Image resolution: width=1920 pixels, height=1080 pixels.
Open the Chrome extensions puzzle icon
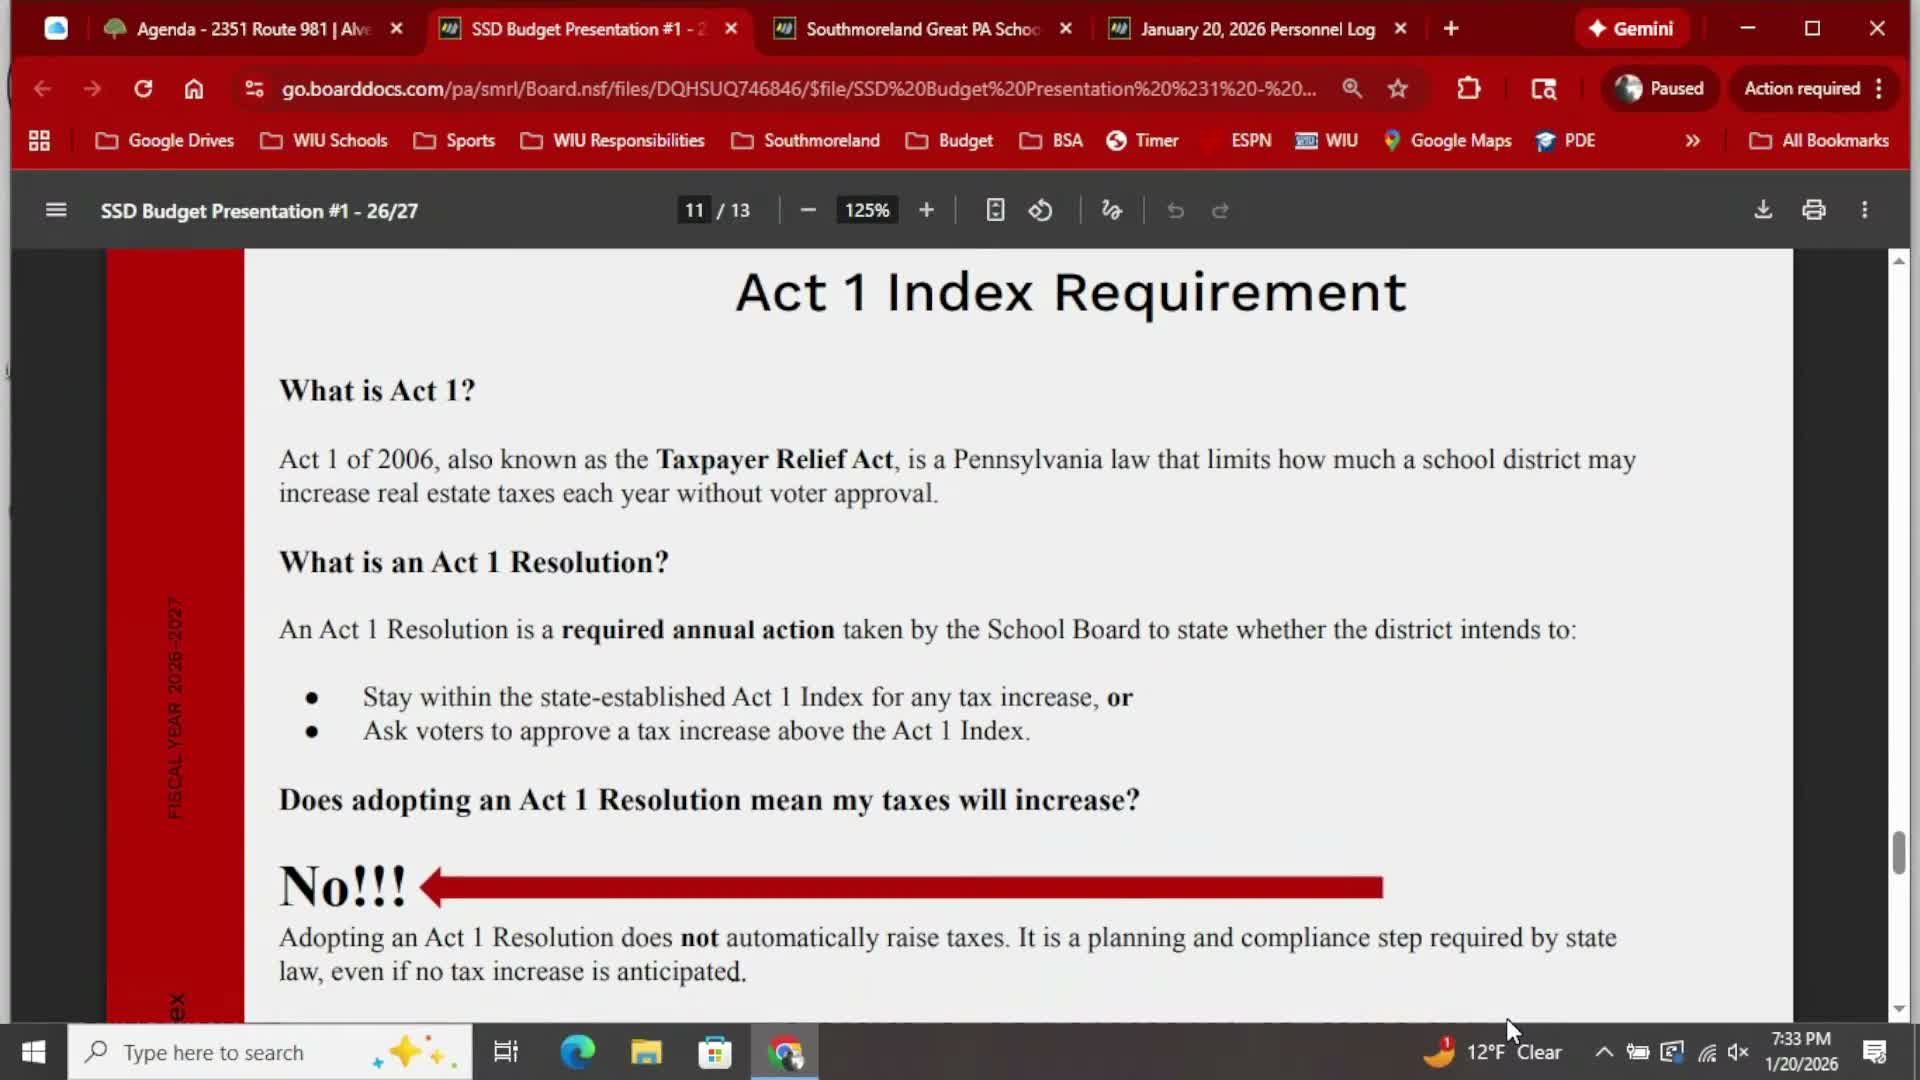[x=1468, y=89]
